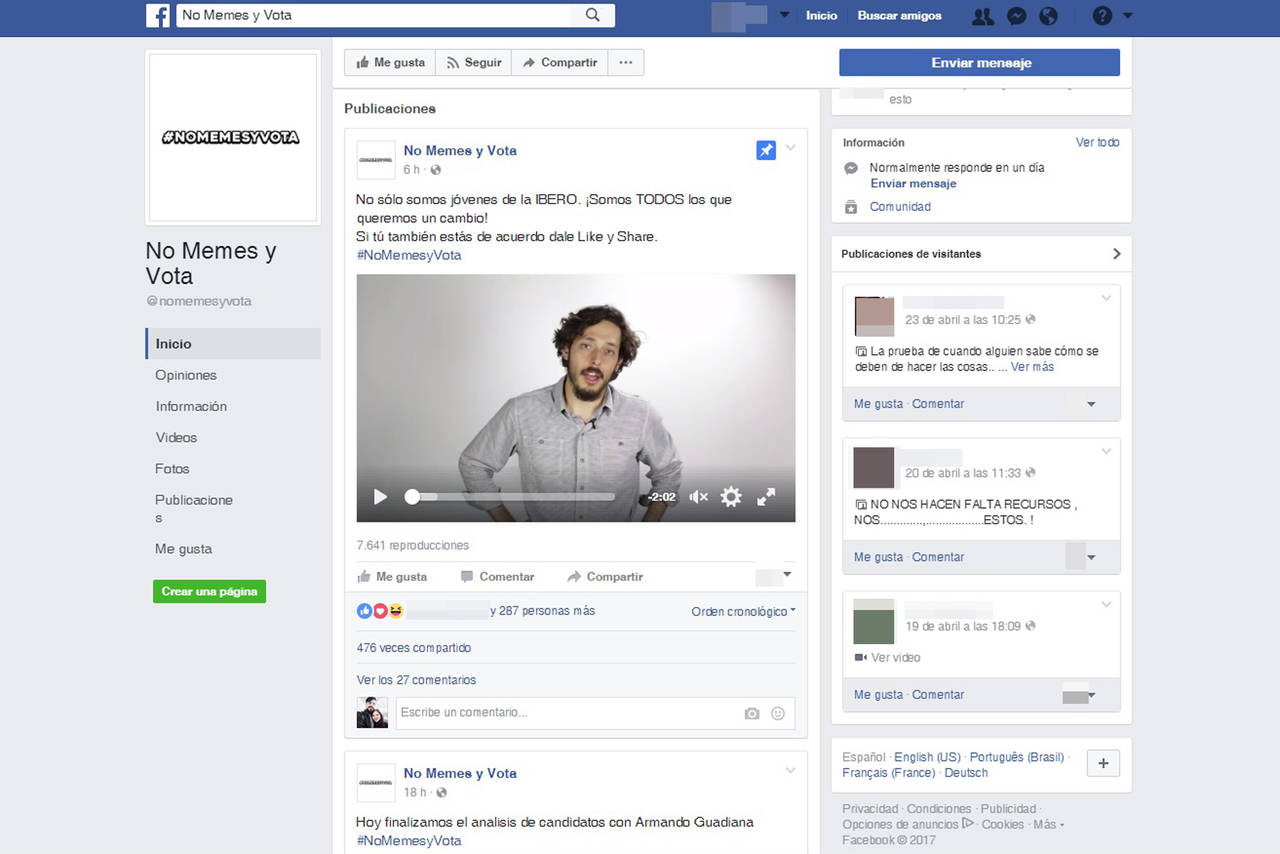Click the help question mark icon
The height and width of the screenshot is (854, 1280).
[1102, 16]
